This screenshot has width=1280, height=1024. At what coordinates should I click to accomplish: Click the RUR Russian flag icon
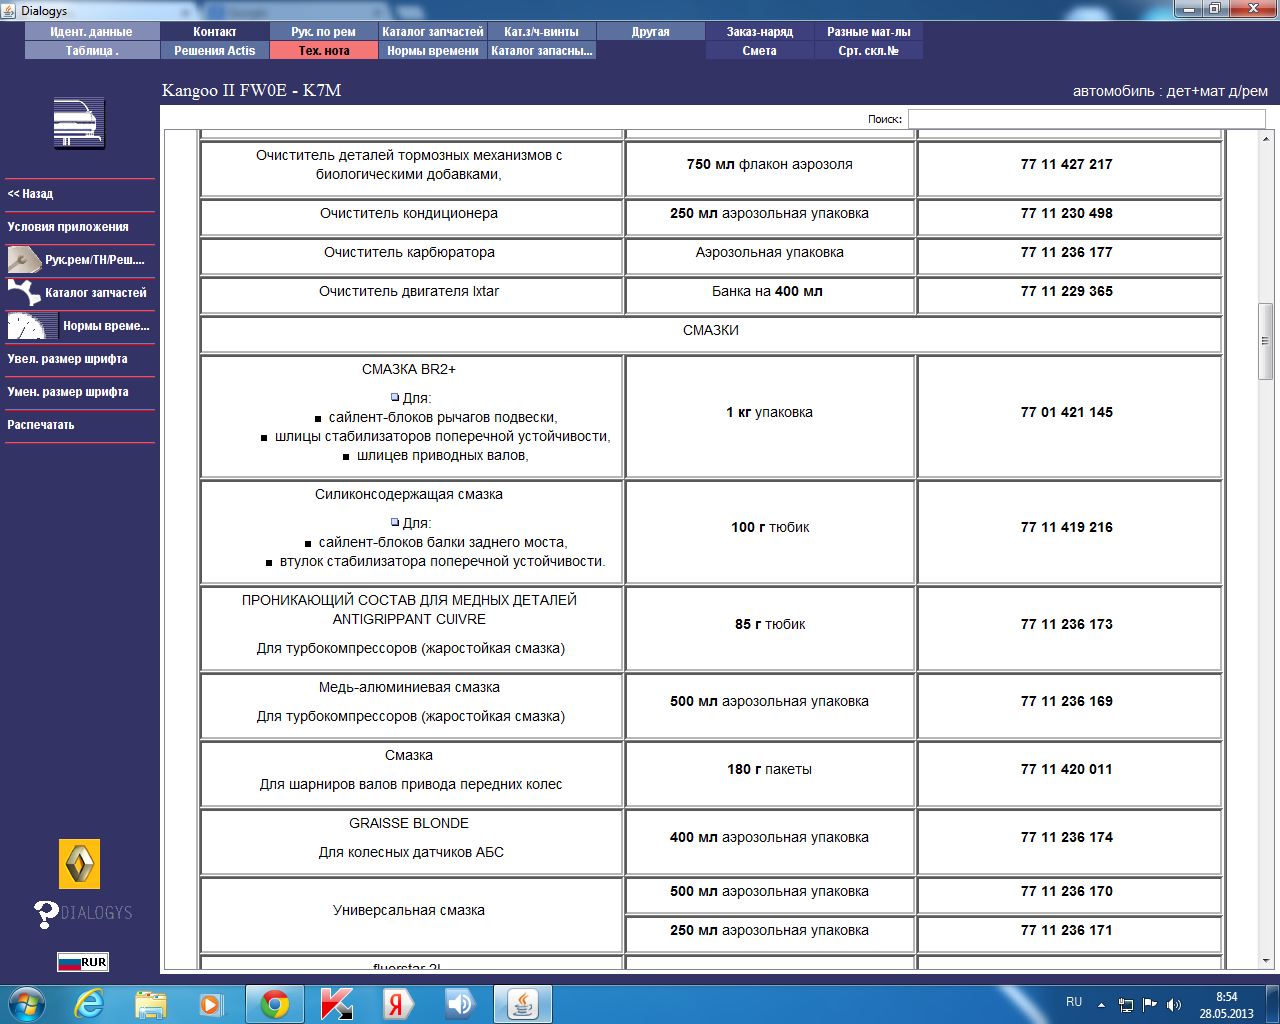[83, 962]
